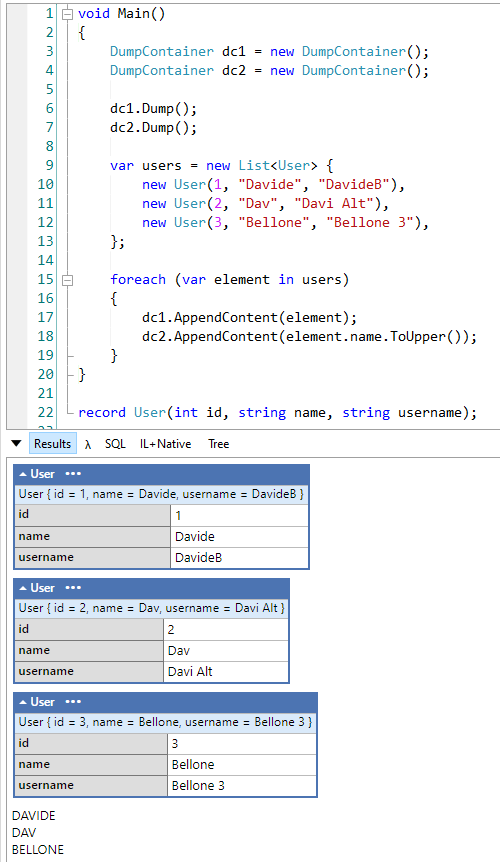Click 'List<User>' type in the code

tap(277, 165)
